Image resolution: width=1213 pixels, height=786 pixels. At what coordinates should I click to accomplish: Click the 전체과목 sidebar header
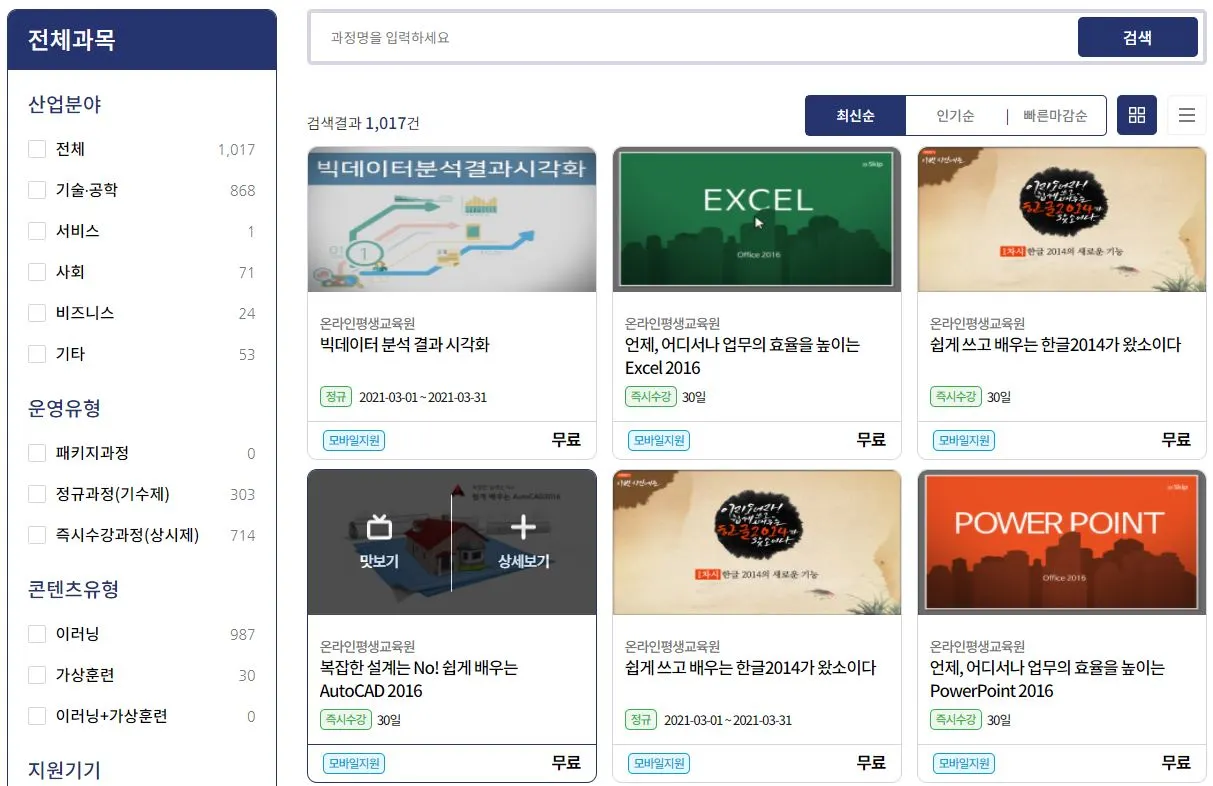click(x=142, y=40)
